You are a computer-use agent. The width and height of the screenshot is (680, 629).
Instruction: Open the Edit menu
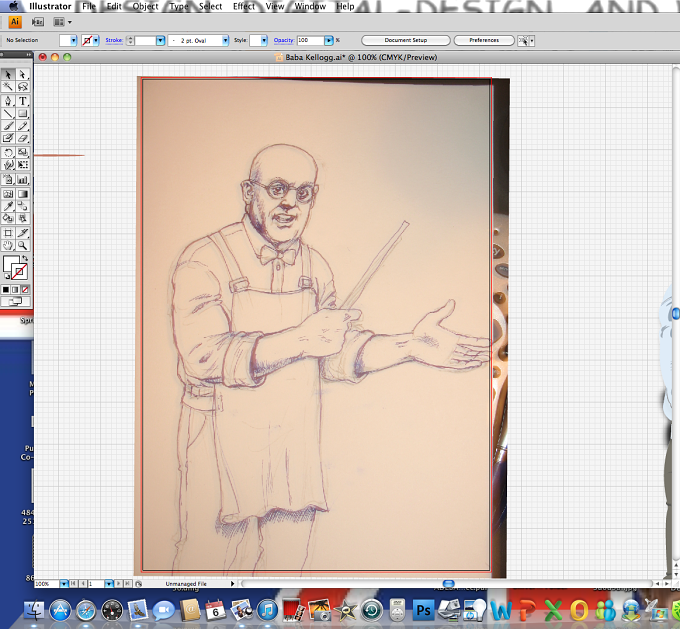[114, 6]
